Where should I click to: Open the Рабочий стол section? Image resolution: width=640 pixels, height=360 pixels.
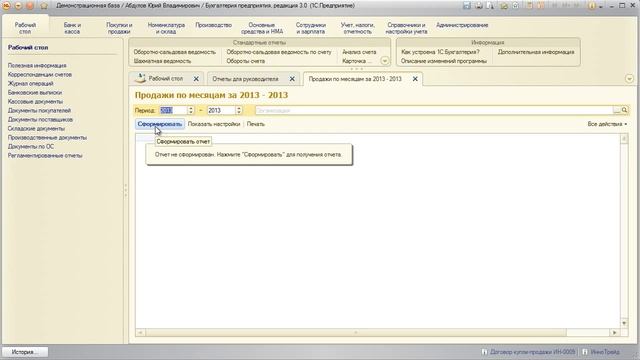click(x=25, y=28)
